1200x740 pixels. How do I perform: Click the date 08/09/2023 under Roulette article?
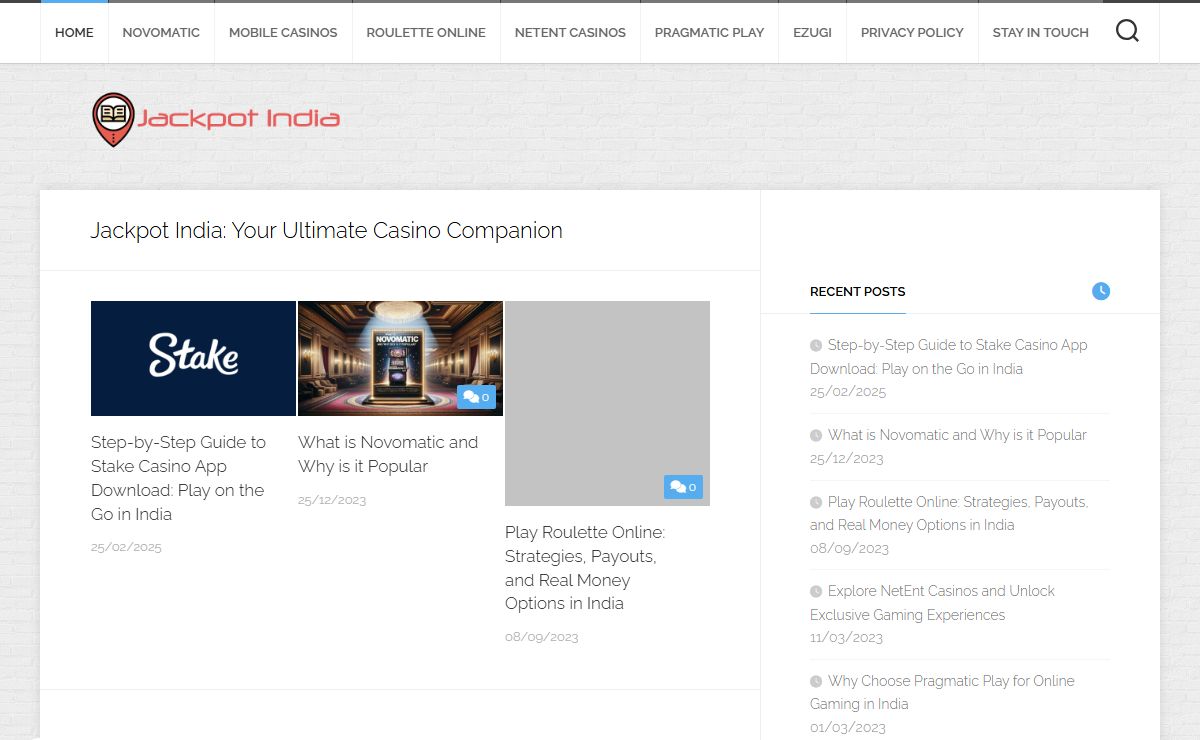coord(542,637)
